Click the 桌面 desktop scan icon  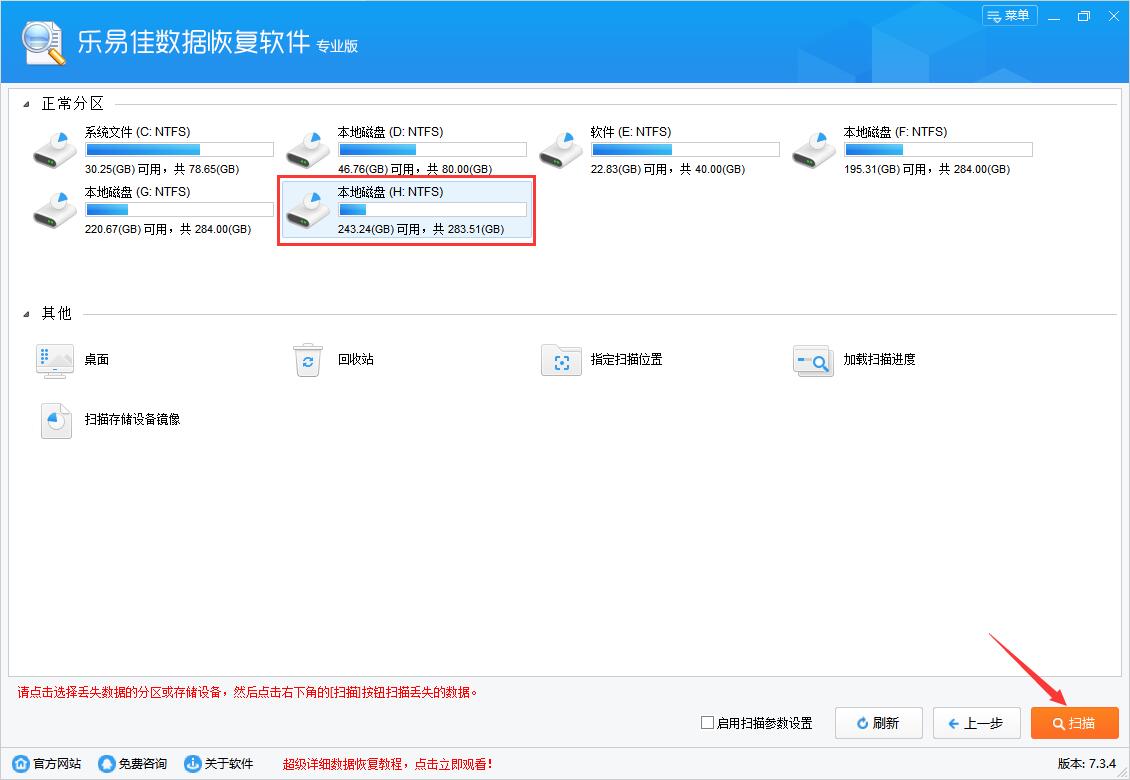[55, 360]
